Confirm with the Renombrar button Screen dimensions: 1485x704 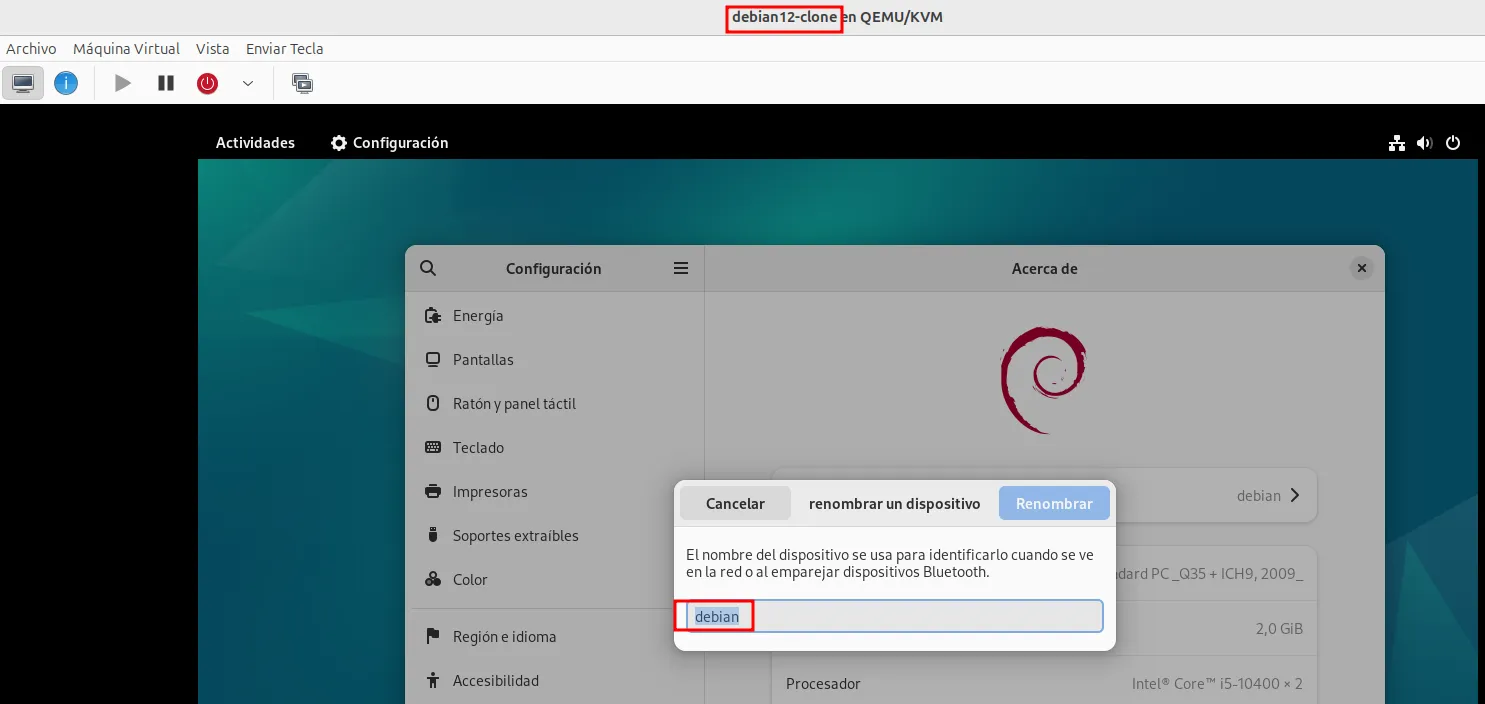coord(1054,504)
